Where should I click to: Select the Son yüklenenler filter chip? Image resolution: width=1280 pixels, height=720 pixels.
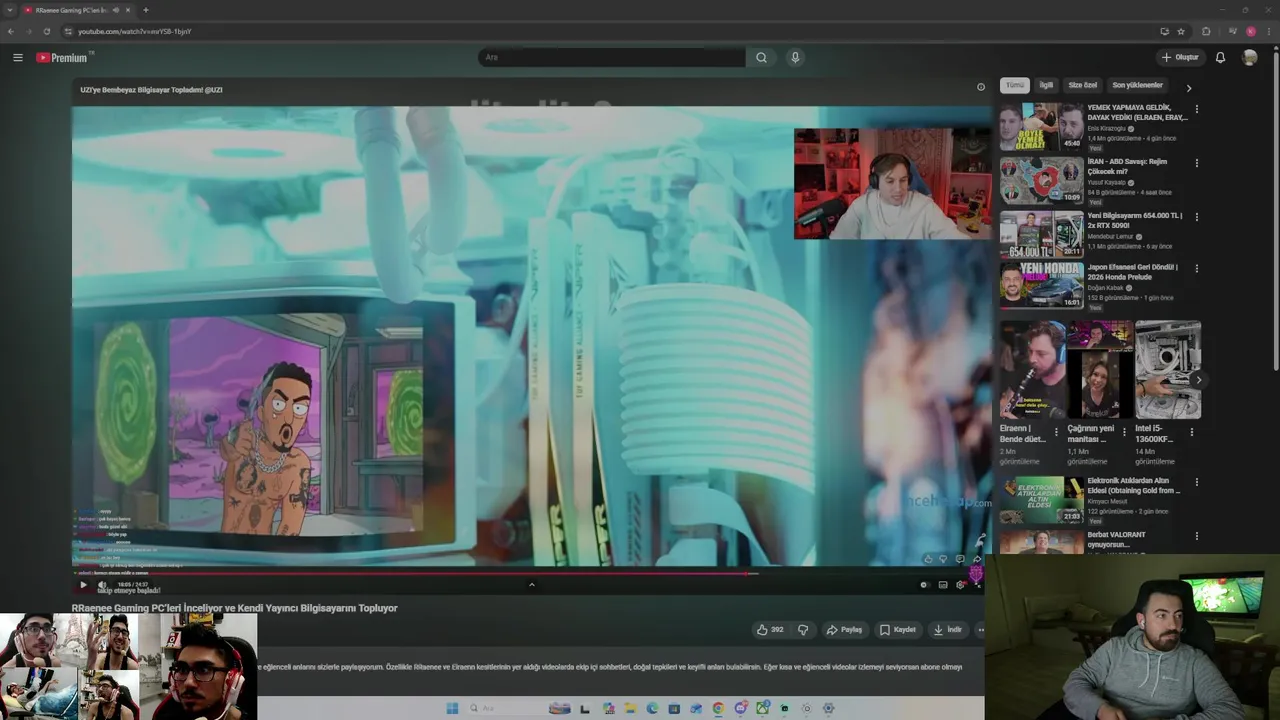pyautogui.click(x=1138, y=85)
